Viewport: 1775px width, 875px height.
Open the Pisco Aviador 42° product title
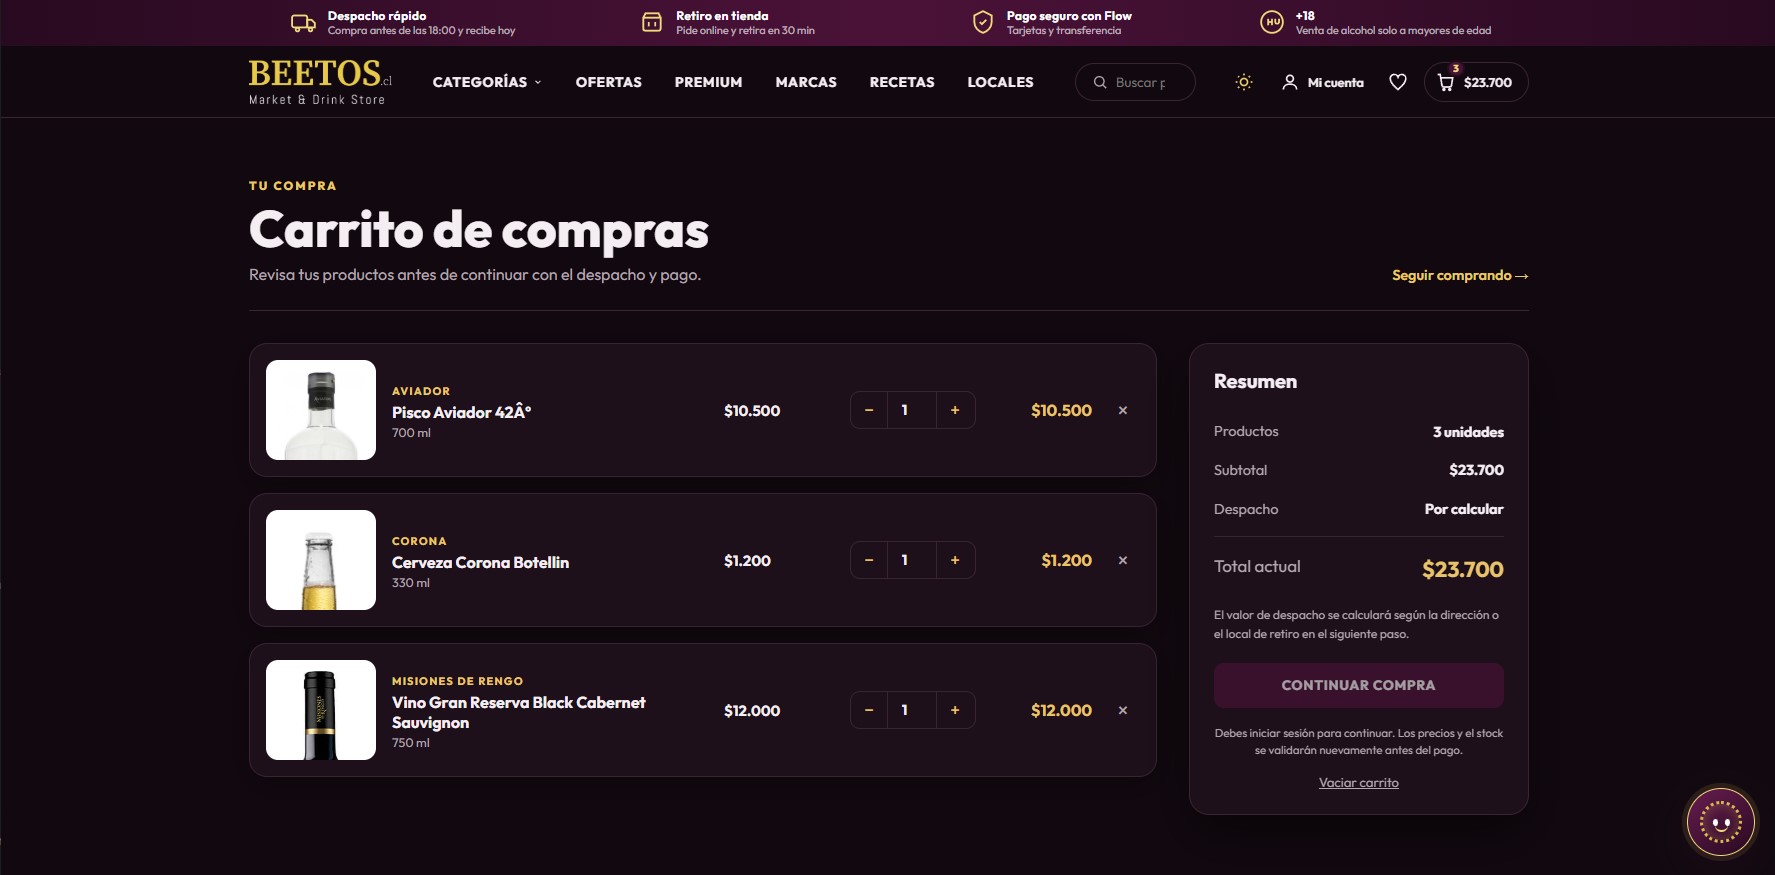tap(461, 412)
